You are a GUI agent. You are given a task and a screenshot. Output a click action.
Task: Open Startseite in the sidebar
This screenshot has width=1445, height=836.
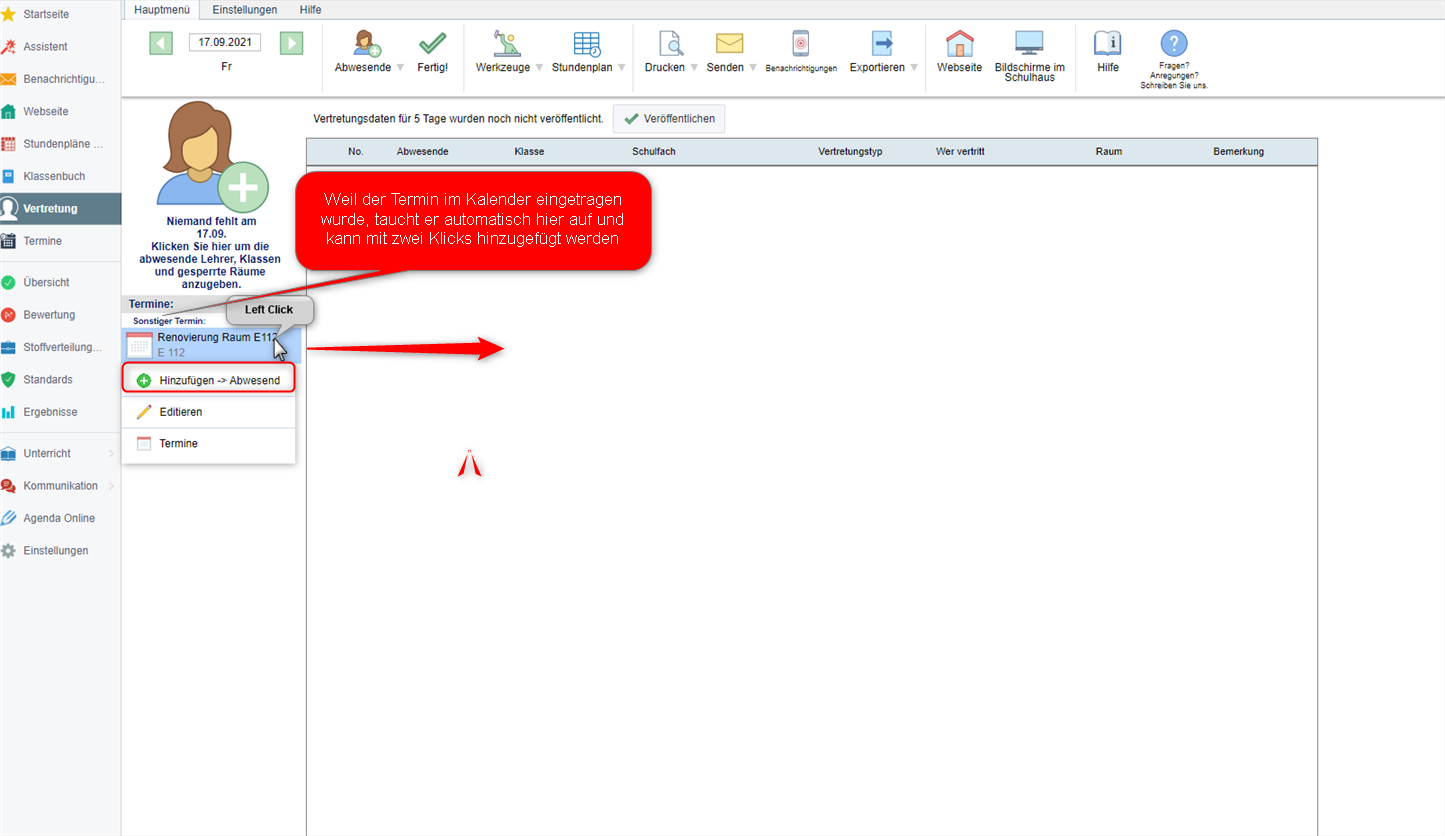click(x=60, y=14)
